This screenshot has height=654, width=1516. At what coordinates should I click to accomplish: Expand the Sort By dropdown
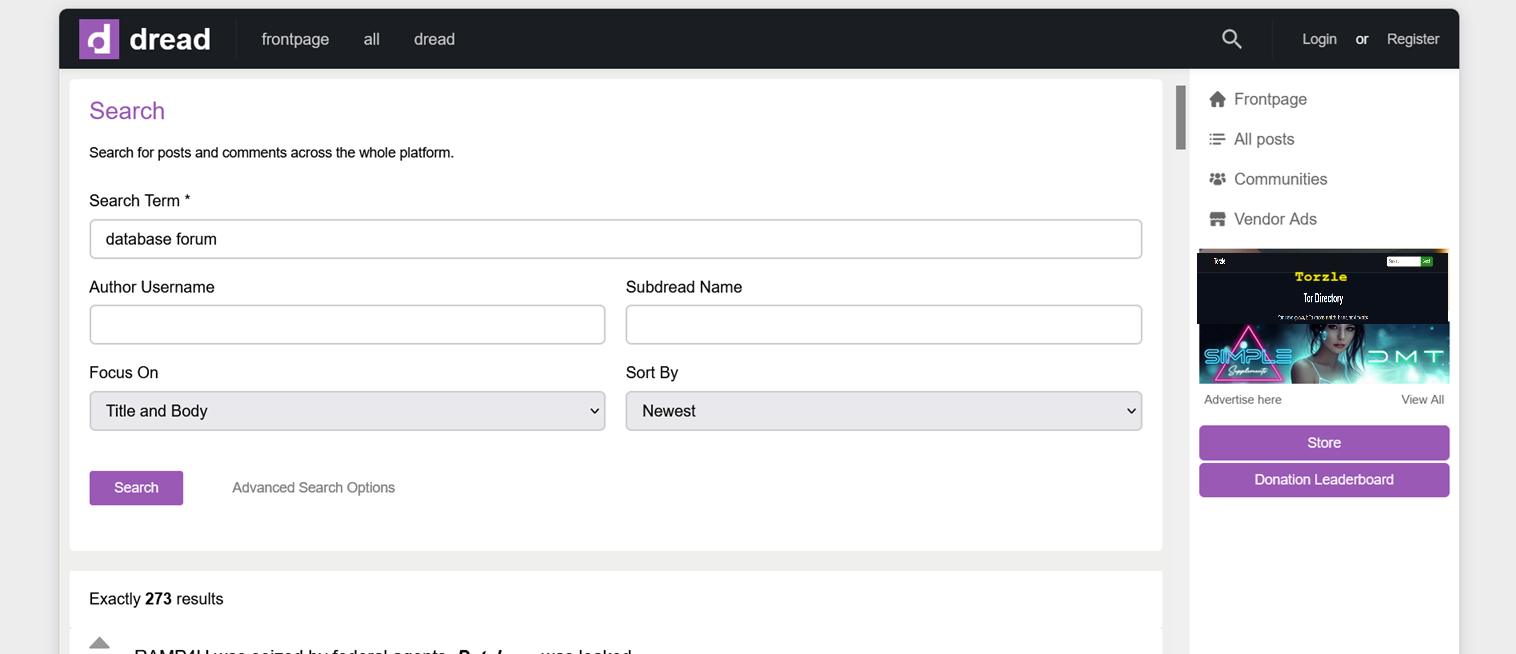pyautogui.click(x=883, y=410)
